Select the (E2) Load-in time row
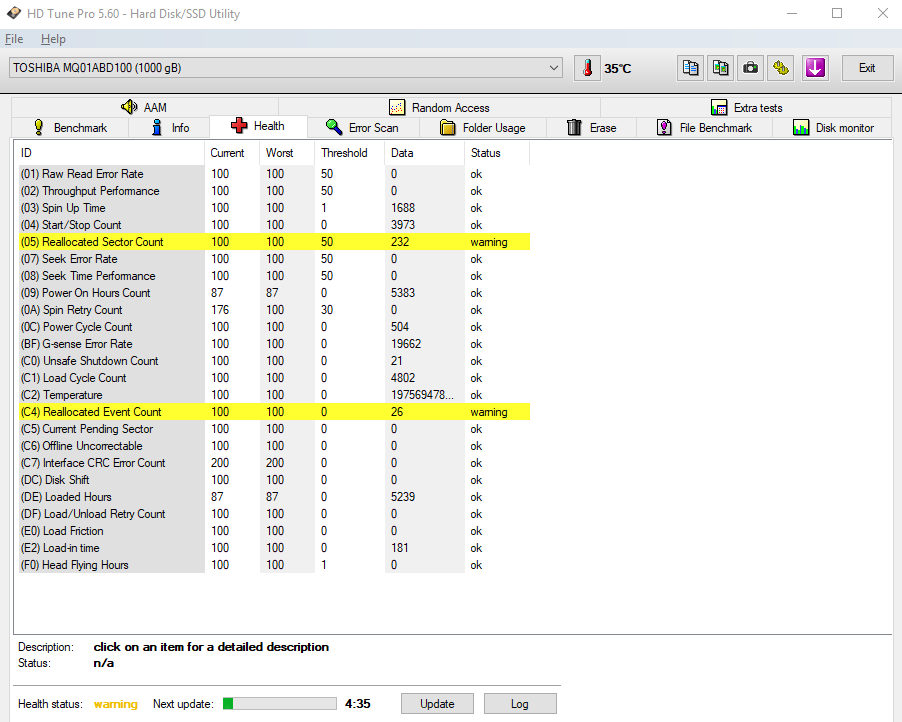 [x=274, y=548]
